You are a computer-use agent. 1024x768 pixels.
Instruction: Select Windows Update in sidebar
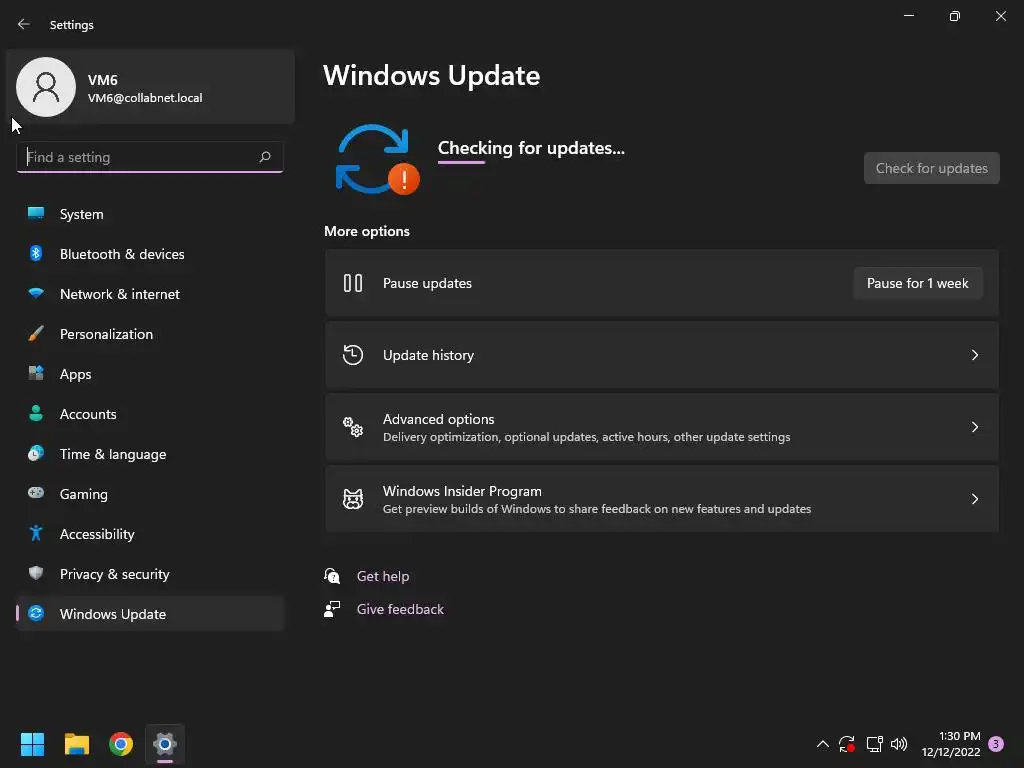pos(150,613)
